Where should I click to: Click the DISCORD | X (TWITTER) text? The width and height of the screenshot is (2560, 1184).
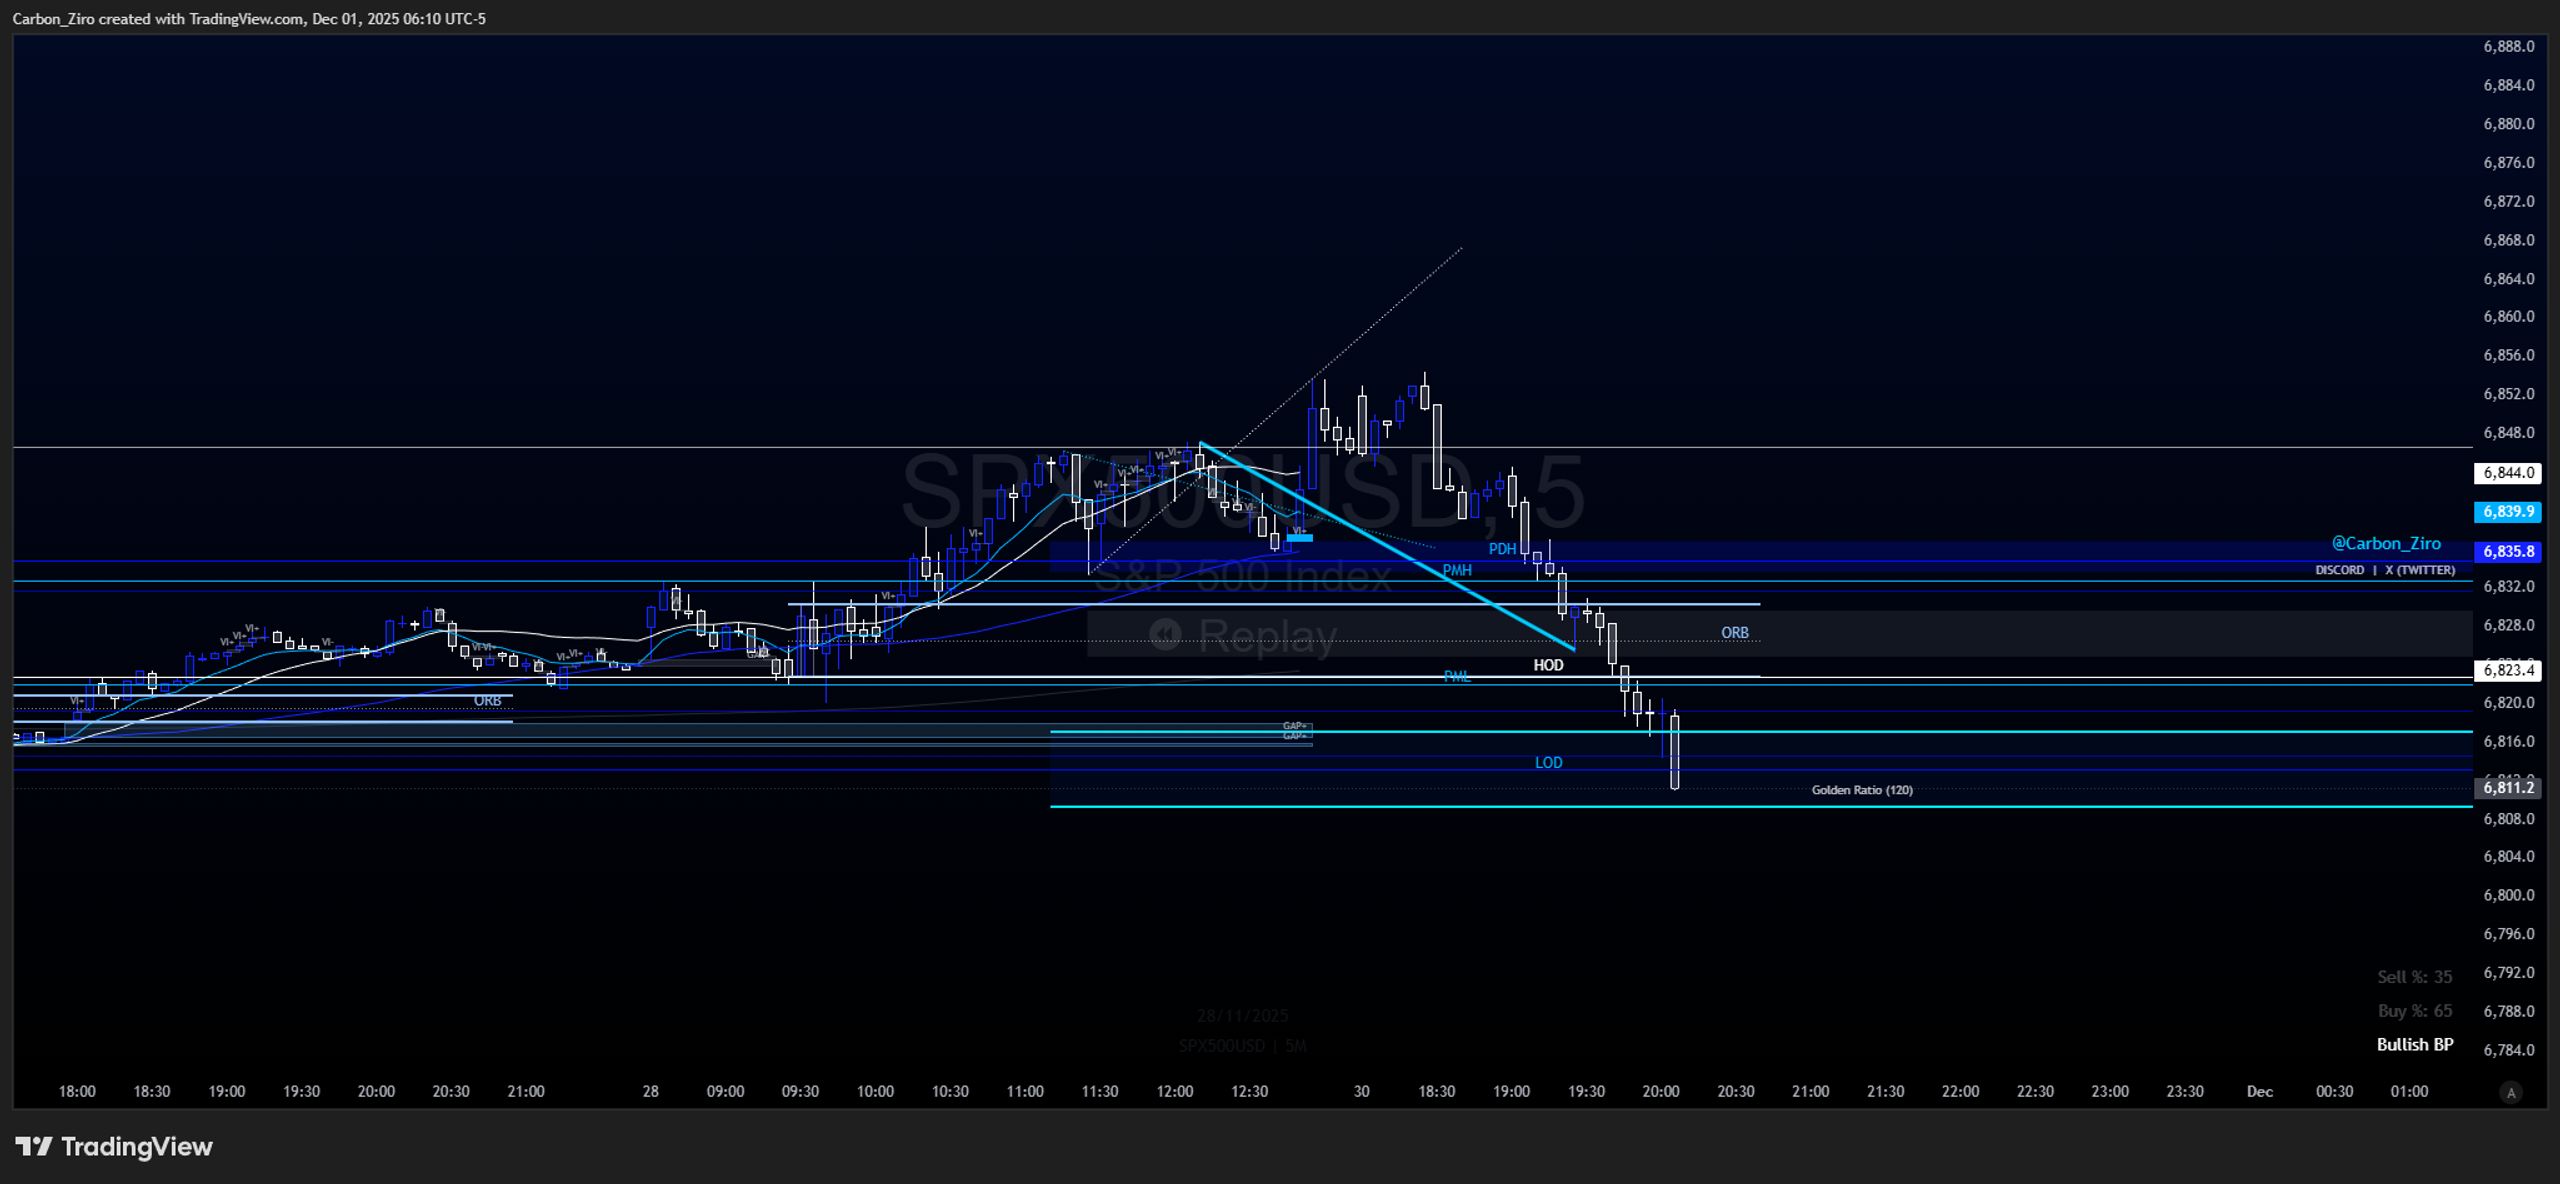(x=2385, y=570)
